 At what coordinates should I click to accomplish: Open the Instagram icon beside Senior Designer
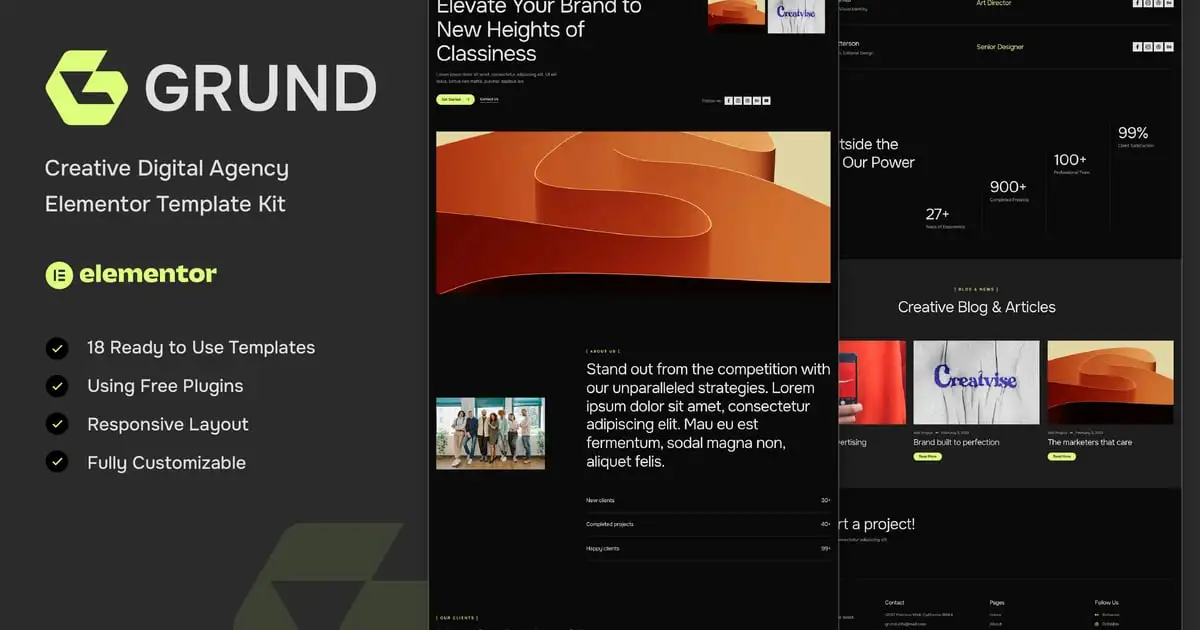point(1148,47)
